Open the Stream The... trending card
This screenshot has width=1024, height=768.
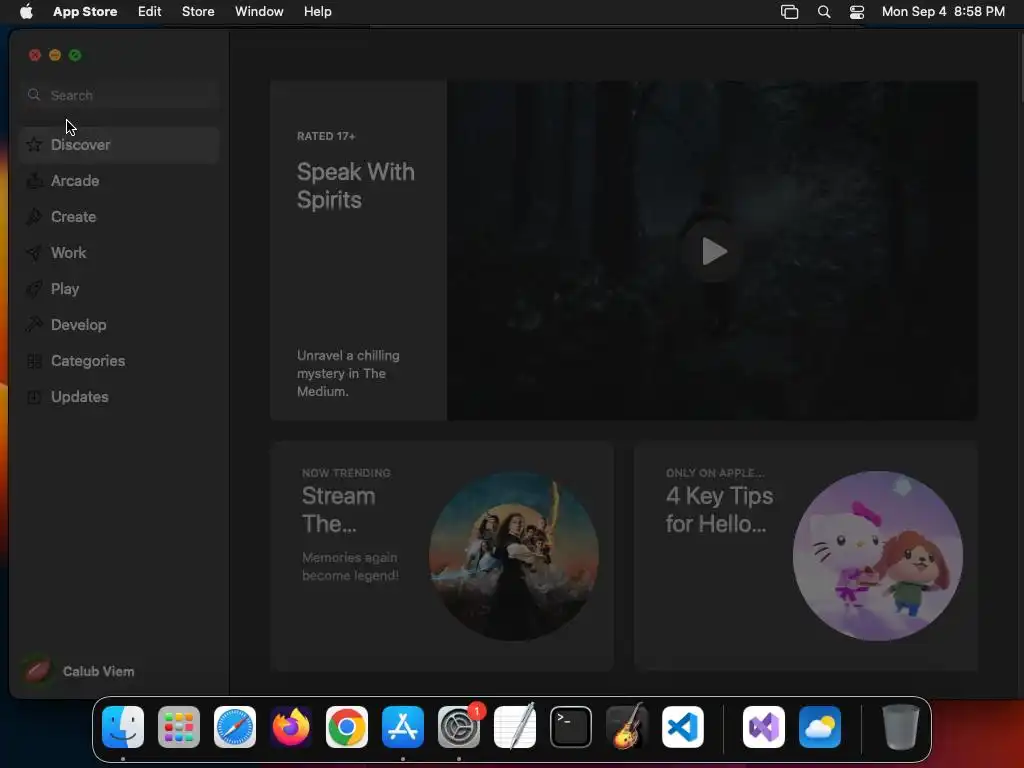point(442,556)
